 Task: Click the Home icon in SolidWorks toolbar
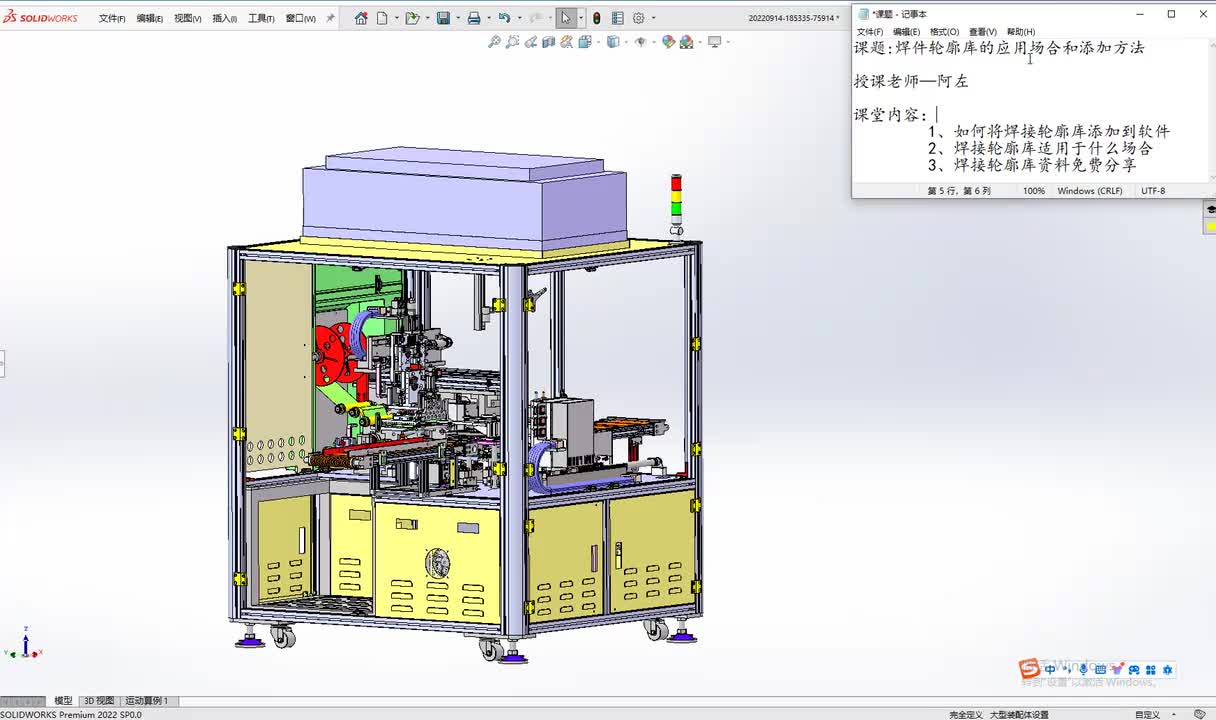coord(361,18)
